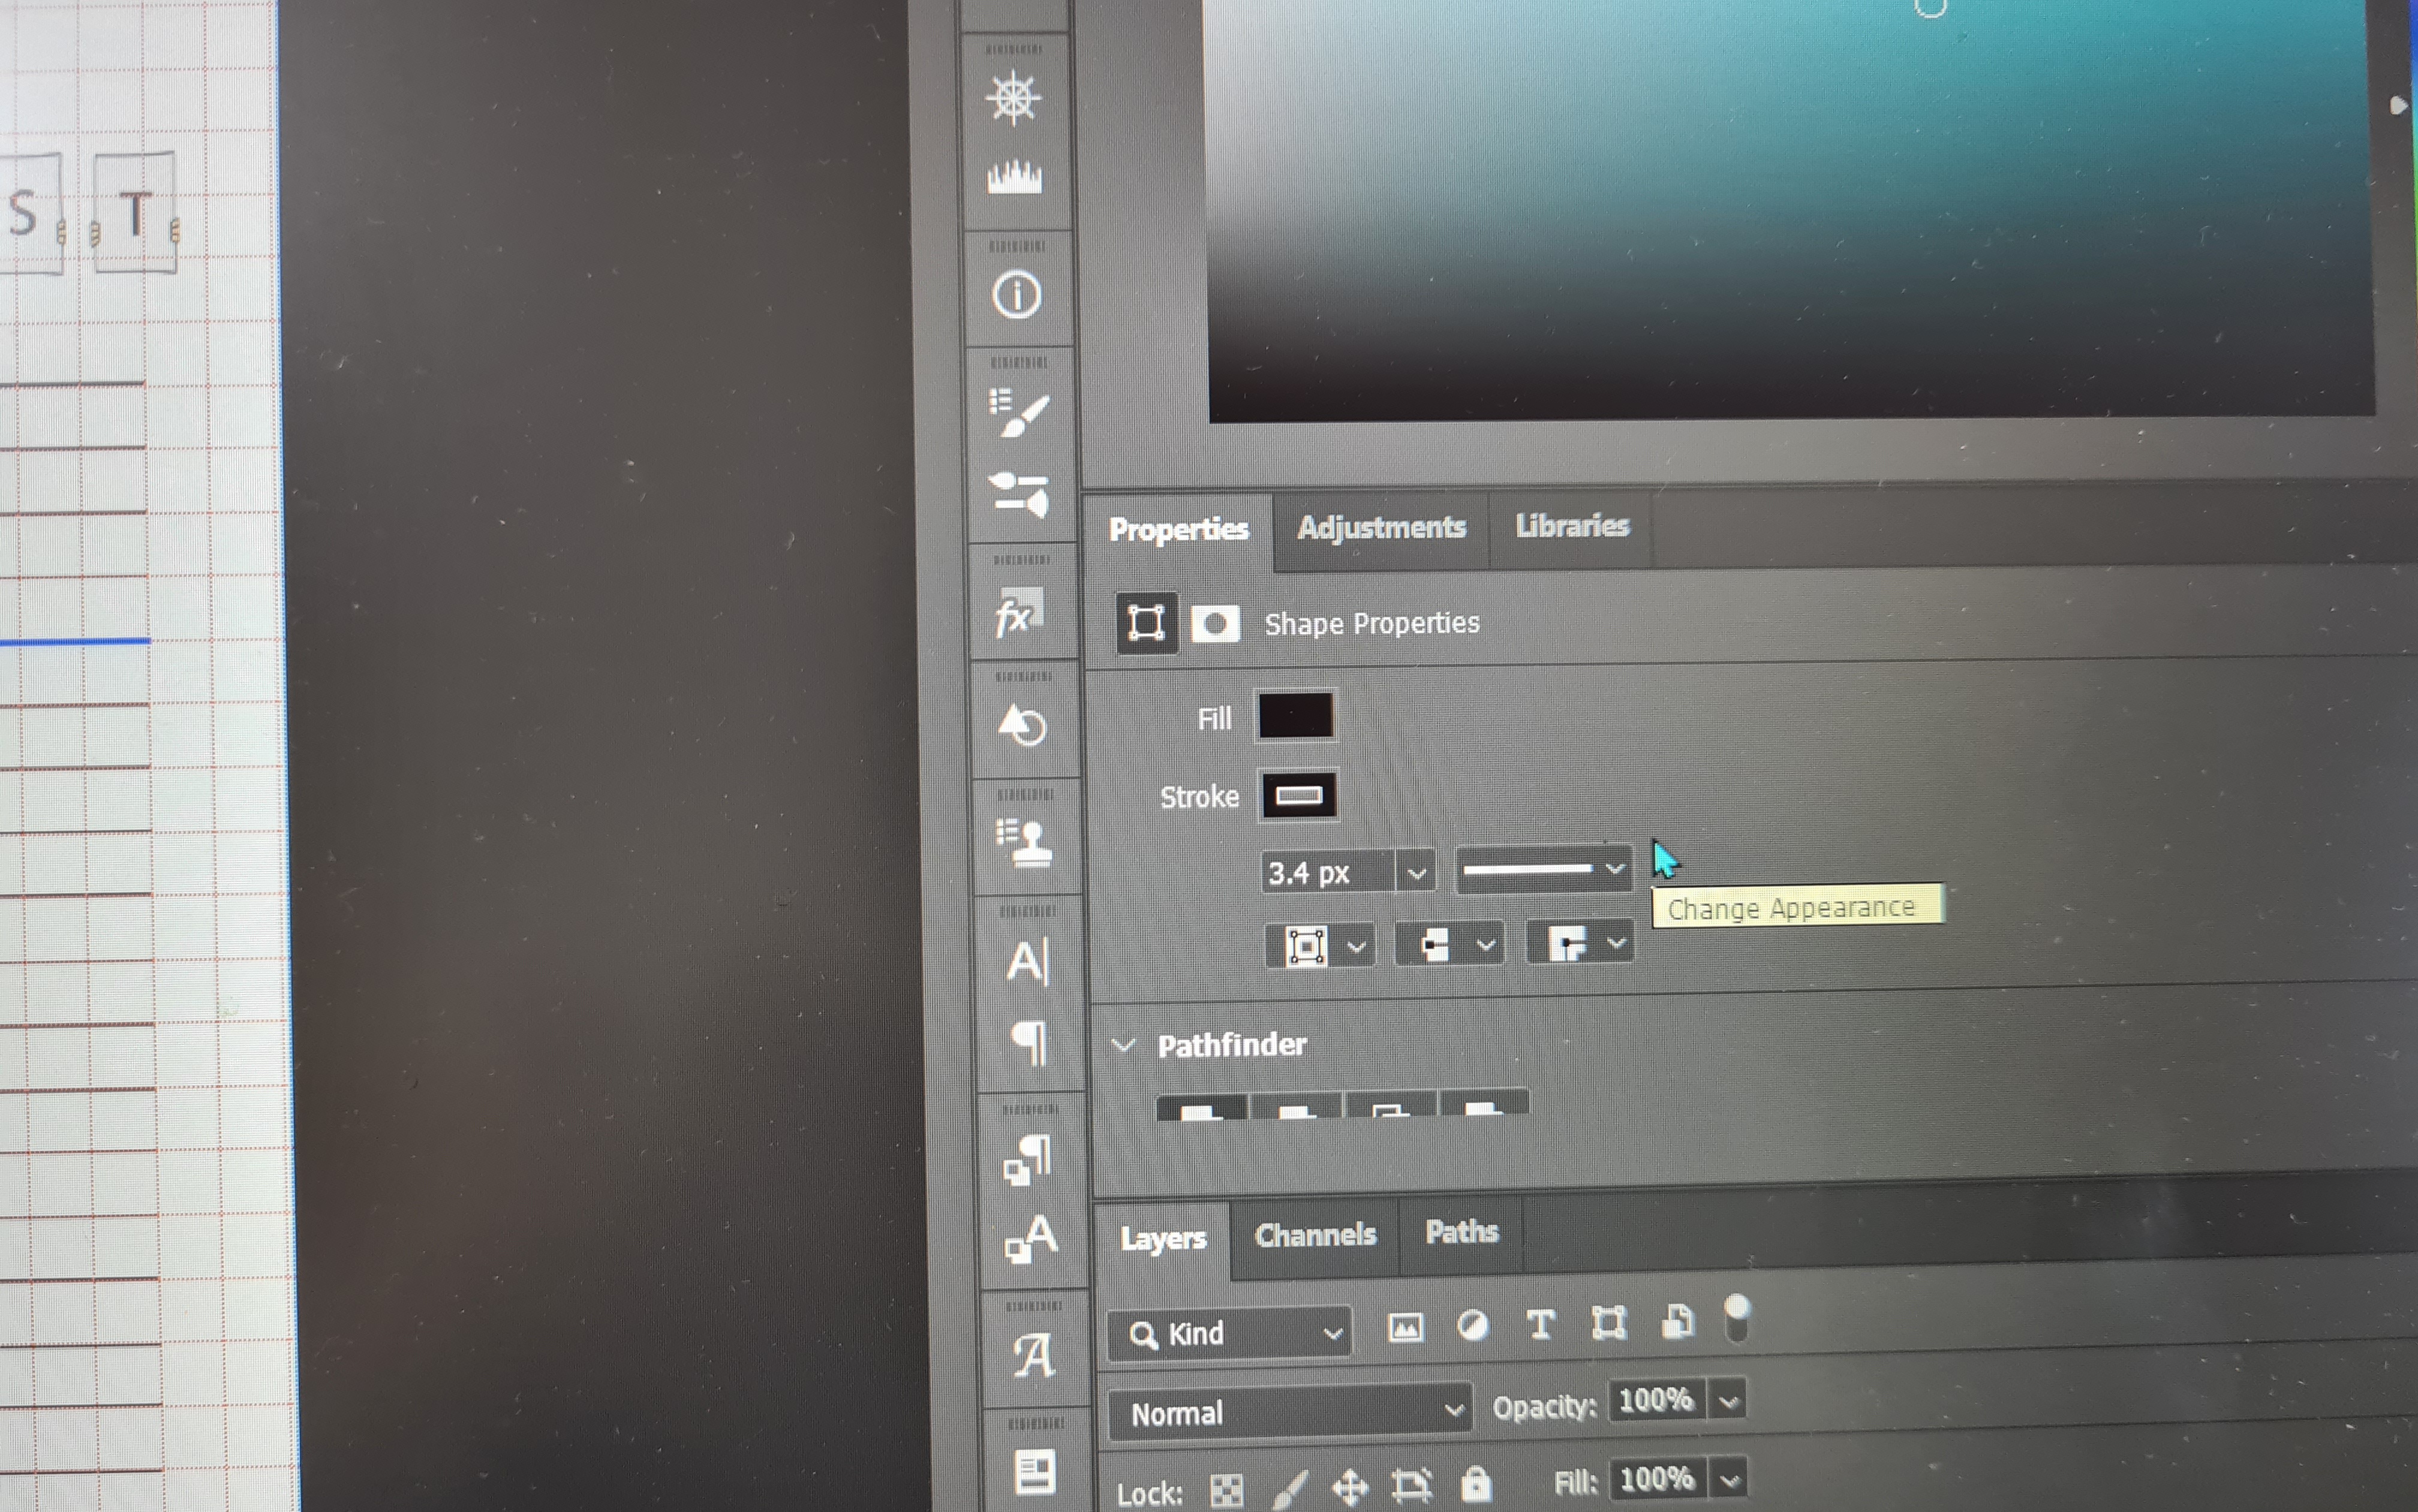2418x1512 pixels.
Task: Open the Navigator panel ship wheel icon
Action: tap(1013, 98)
